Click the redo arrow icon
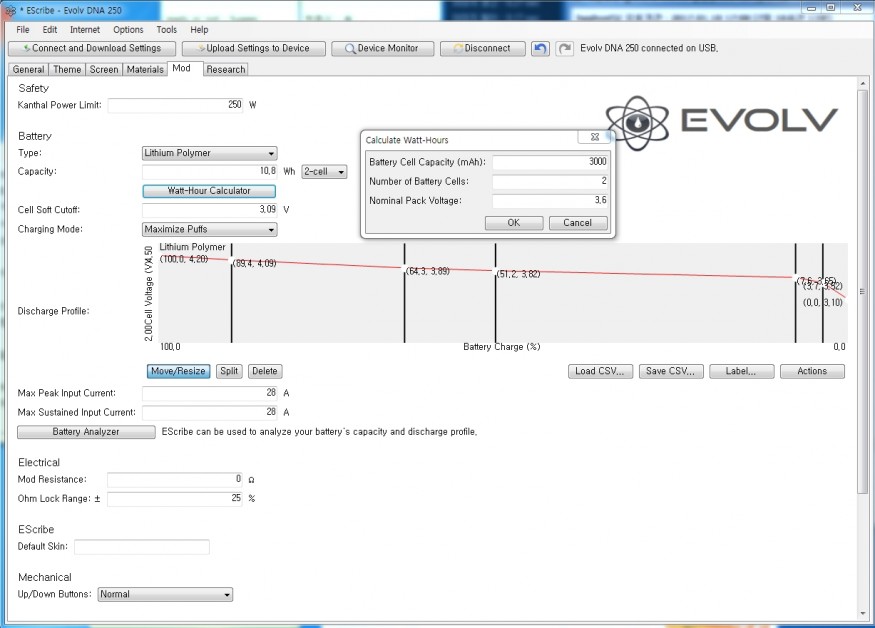 565,49
